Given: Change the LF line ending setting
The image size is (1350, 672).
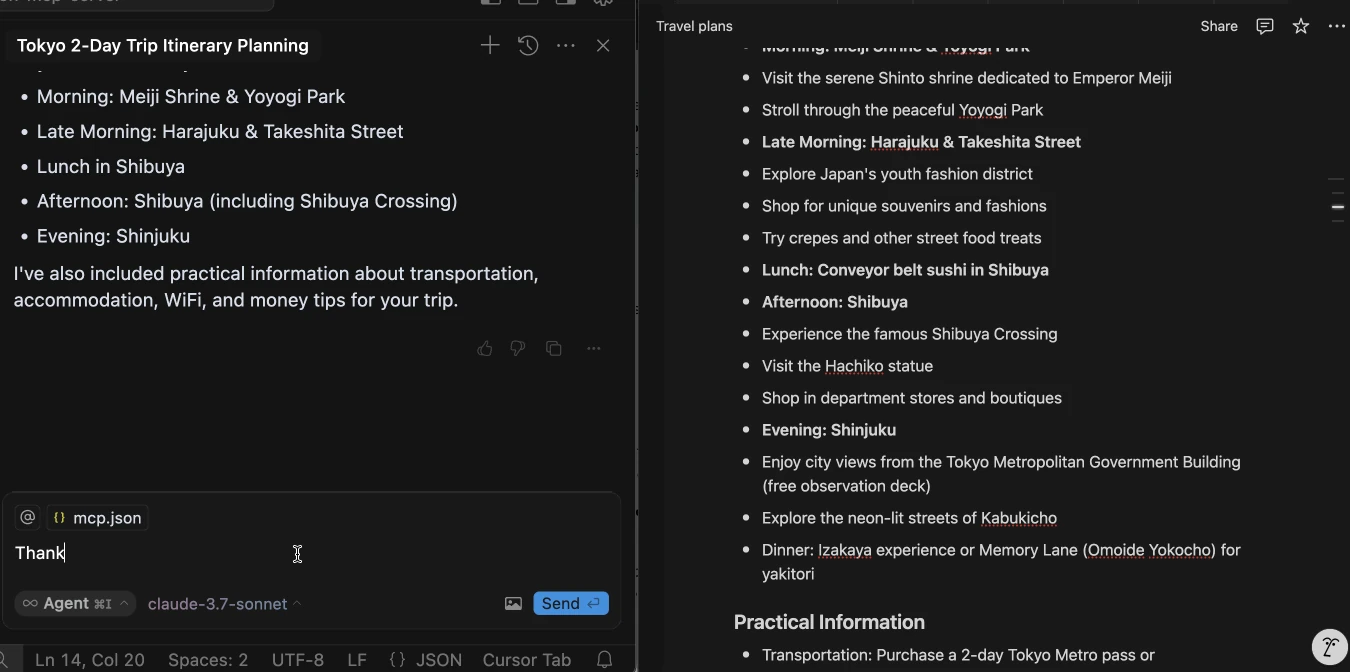Looking at the screenshot, I should coord(356,660).
